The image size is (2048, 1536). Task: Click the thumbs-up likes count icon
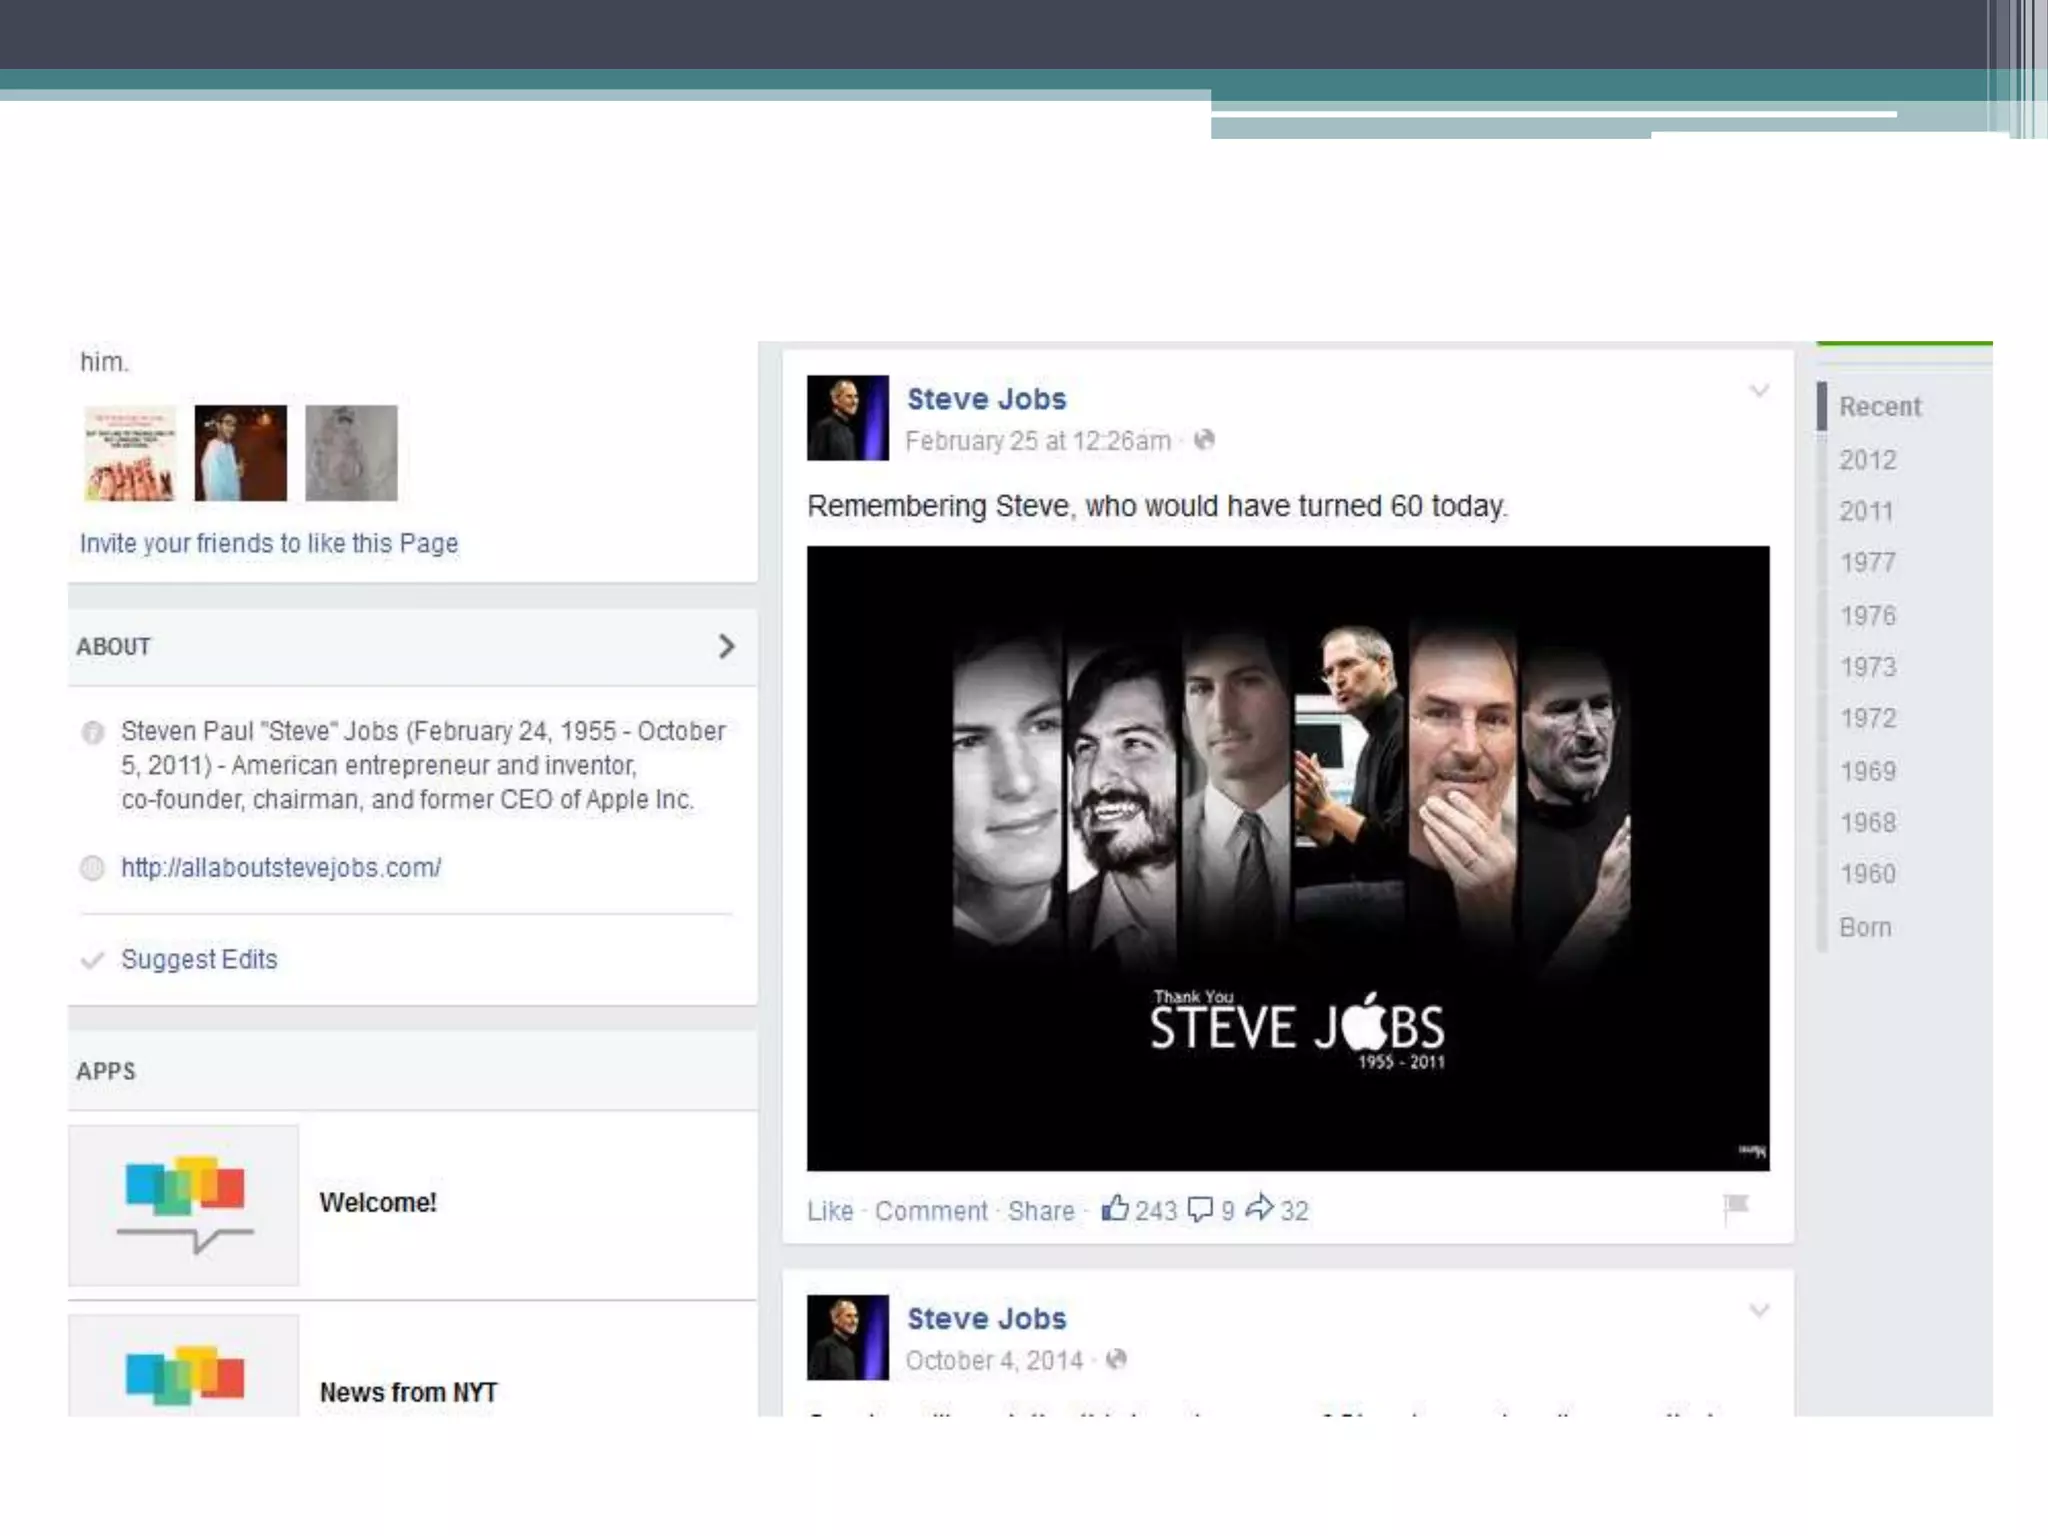[1114, 1209]
